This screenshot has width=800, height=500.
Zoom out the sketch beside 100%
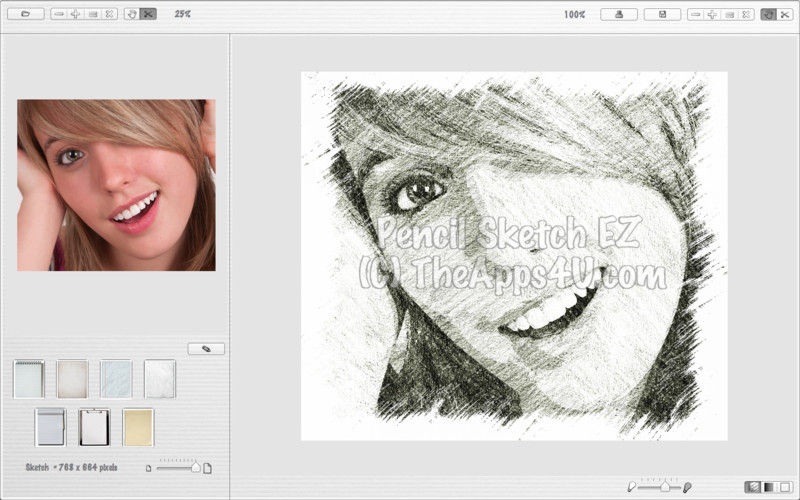click(x=695, y=14)
